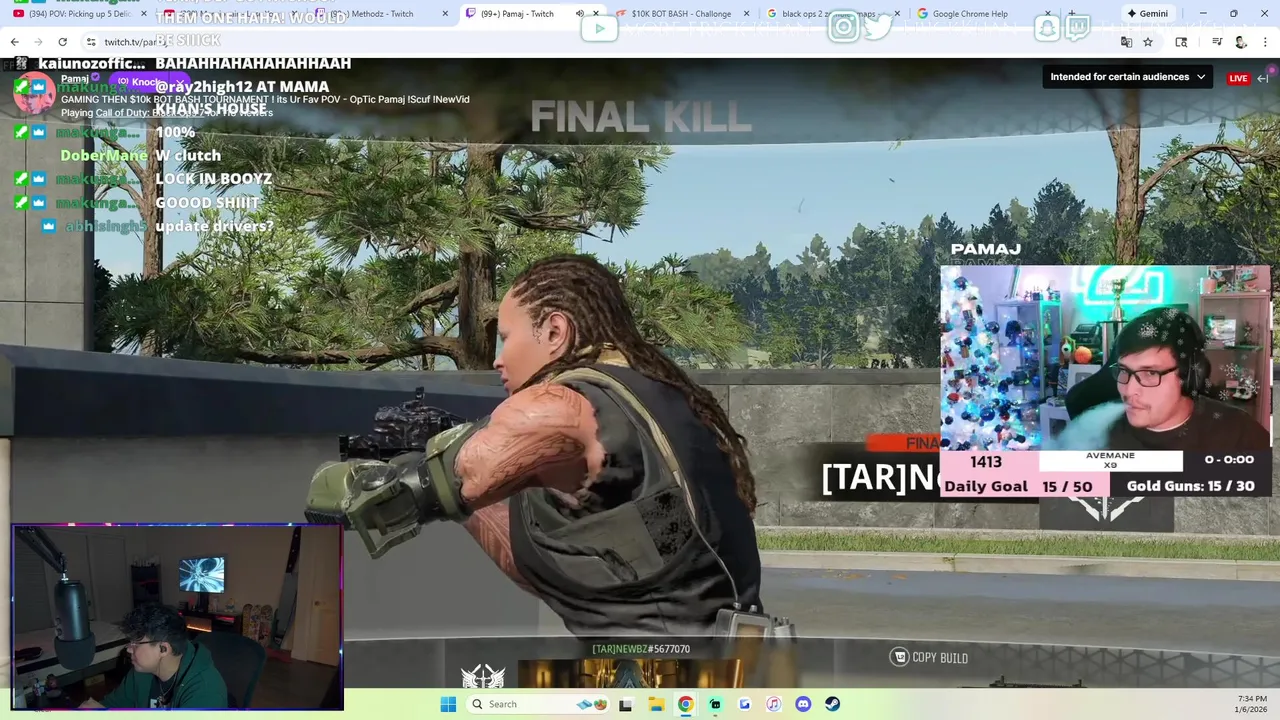Open the Pamaj channel name link
Viewport: 1280px width, 720px height.
tap(75, 78)
